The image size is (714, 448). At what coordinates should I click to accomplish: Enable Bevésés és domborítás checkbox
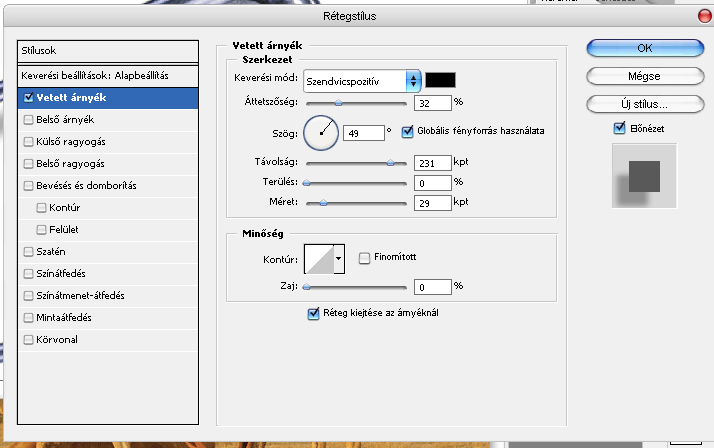tap(28, 185)
